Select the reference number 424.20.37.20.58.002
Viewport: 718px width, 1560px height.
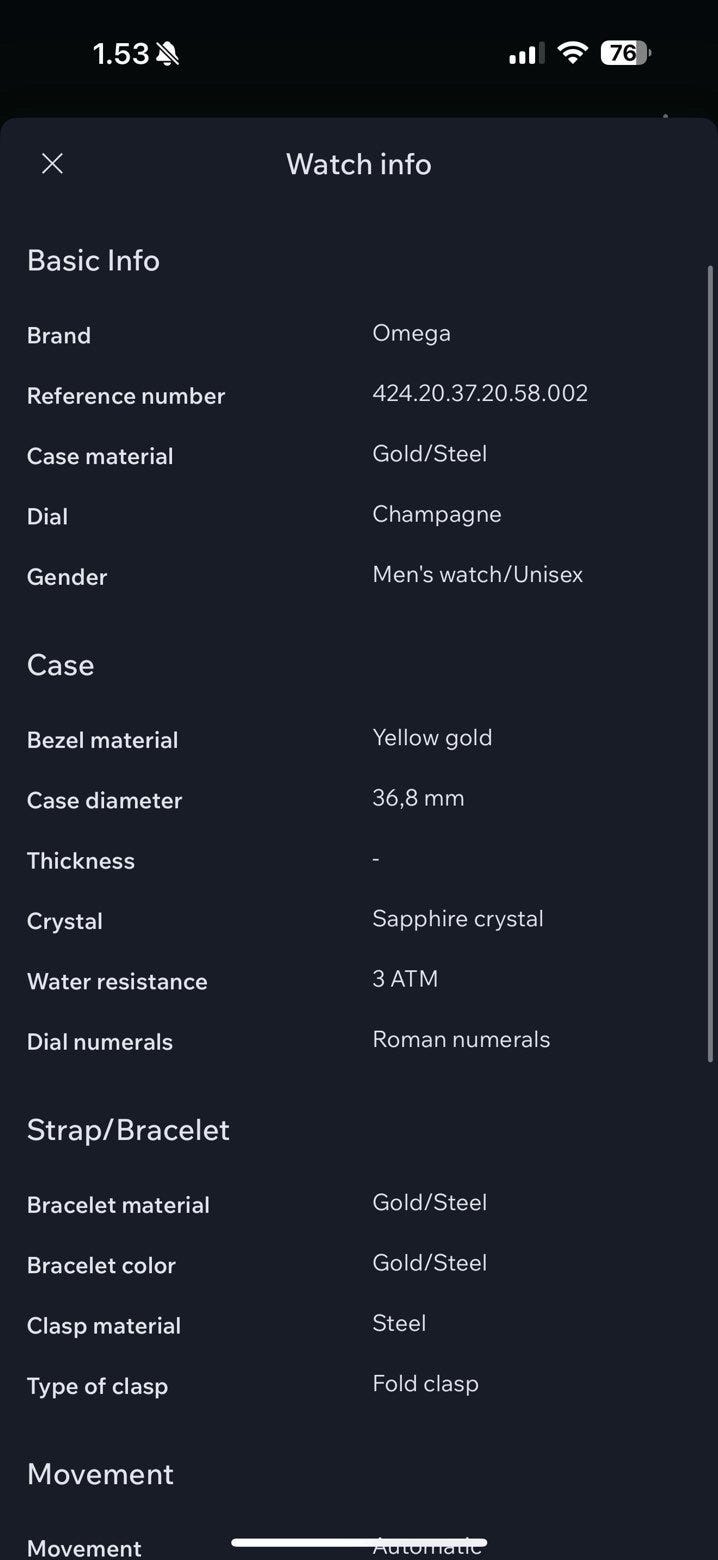click(x=480, y=393)
